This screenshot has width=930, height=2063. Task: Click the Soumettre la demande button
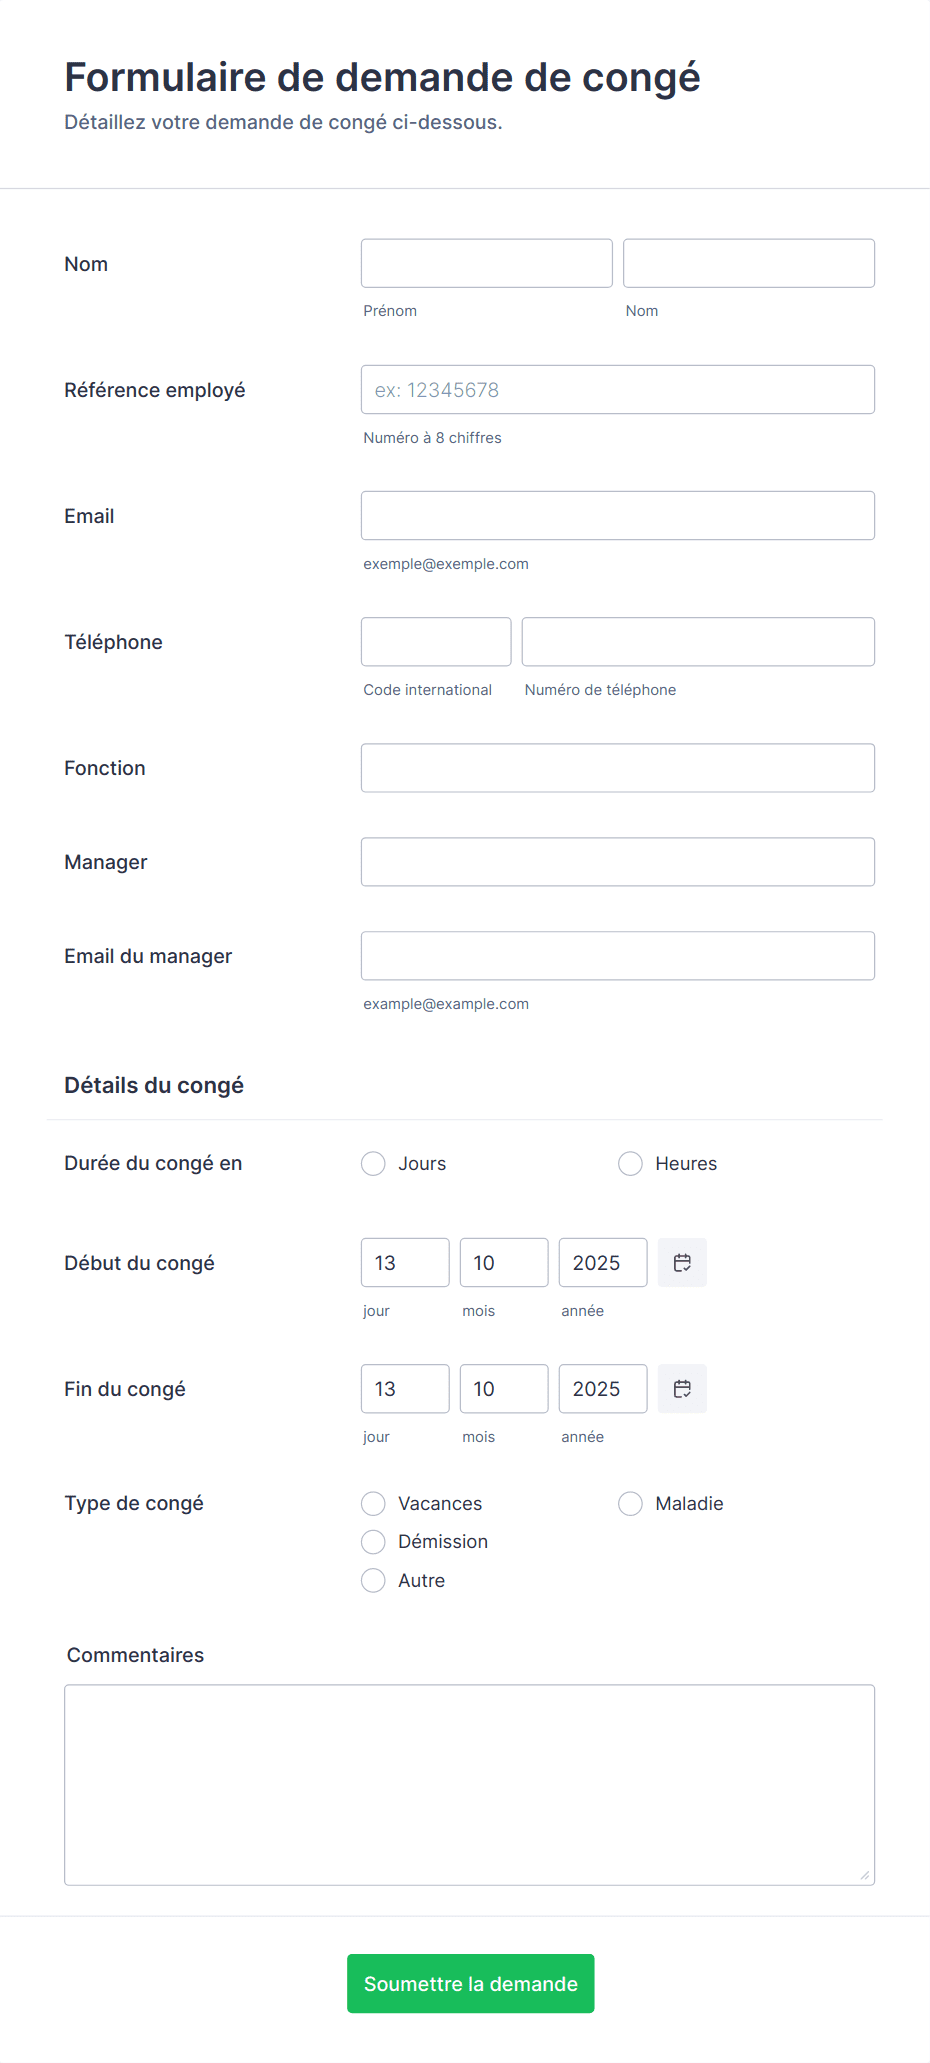pyautogui.click(x=470, y=1984)
